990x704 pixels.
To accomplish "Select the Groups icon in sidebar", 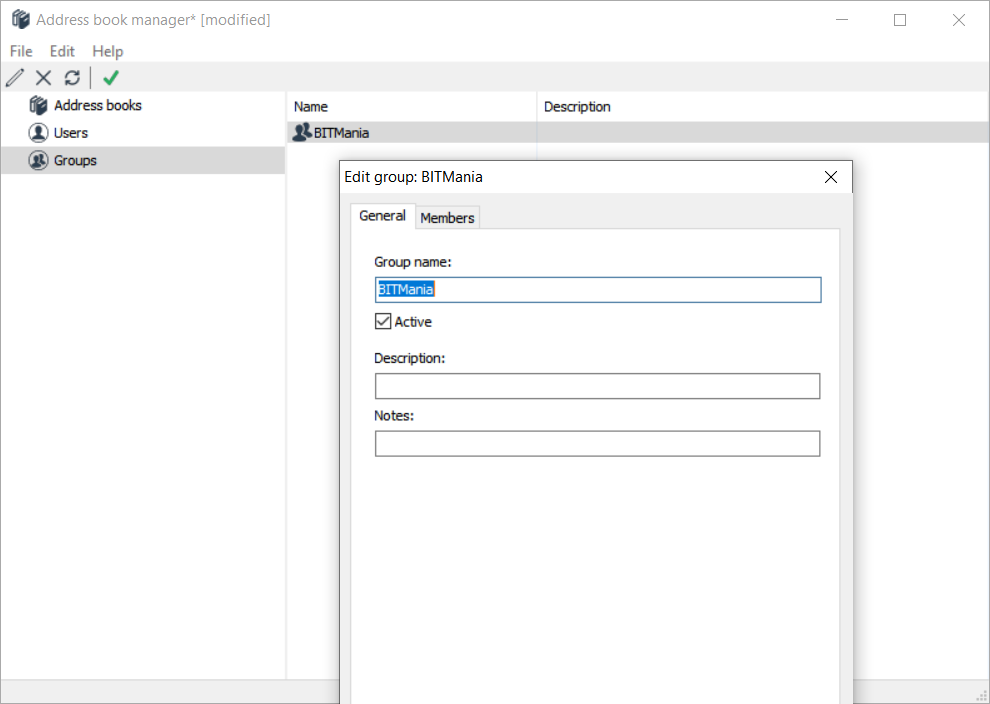I will click(x=38, y=160).
